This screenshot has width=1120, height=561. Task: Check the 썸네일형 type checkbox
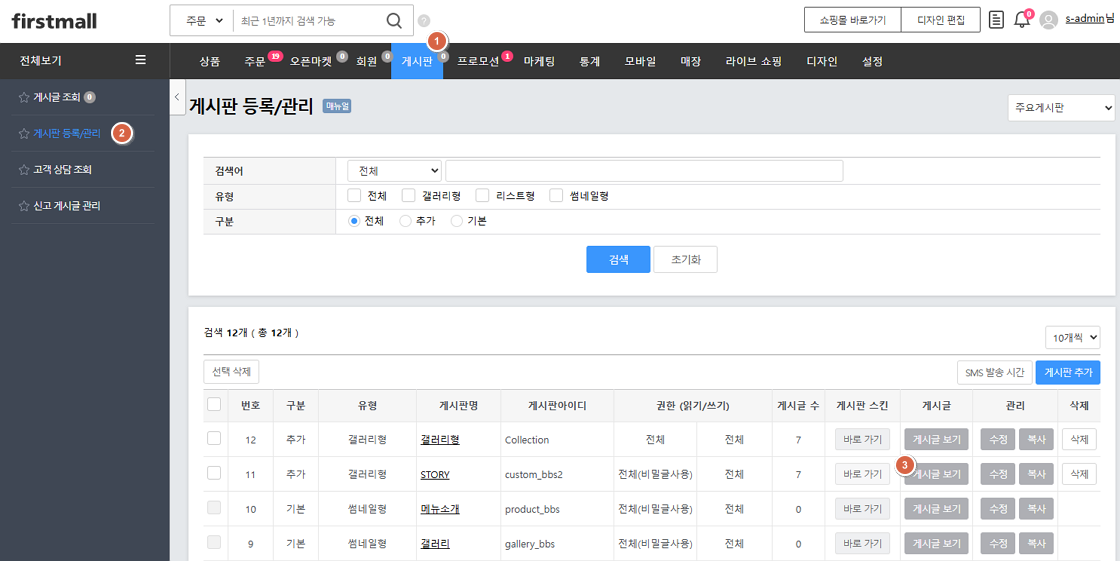(x=557, y=196)
